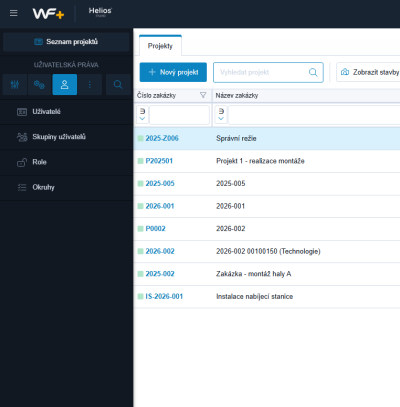Viewport: 400px width, 407px height.
Task: Select 2026-002 00100150 (Technologie) cell
Action: point(268,251)
